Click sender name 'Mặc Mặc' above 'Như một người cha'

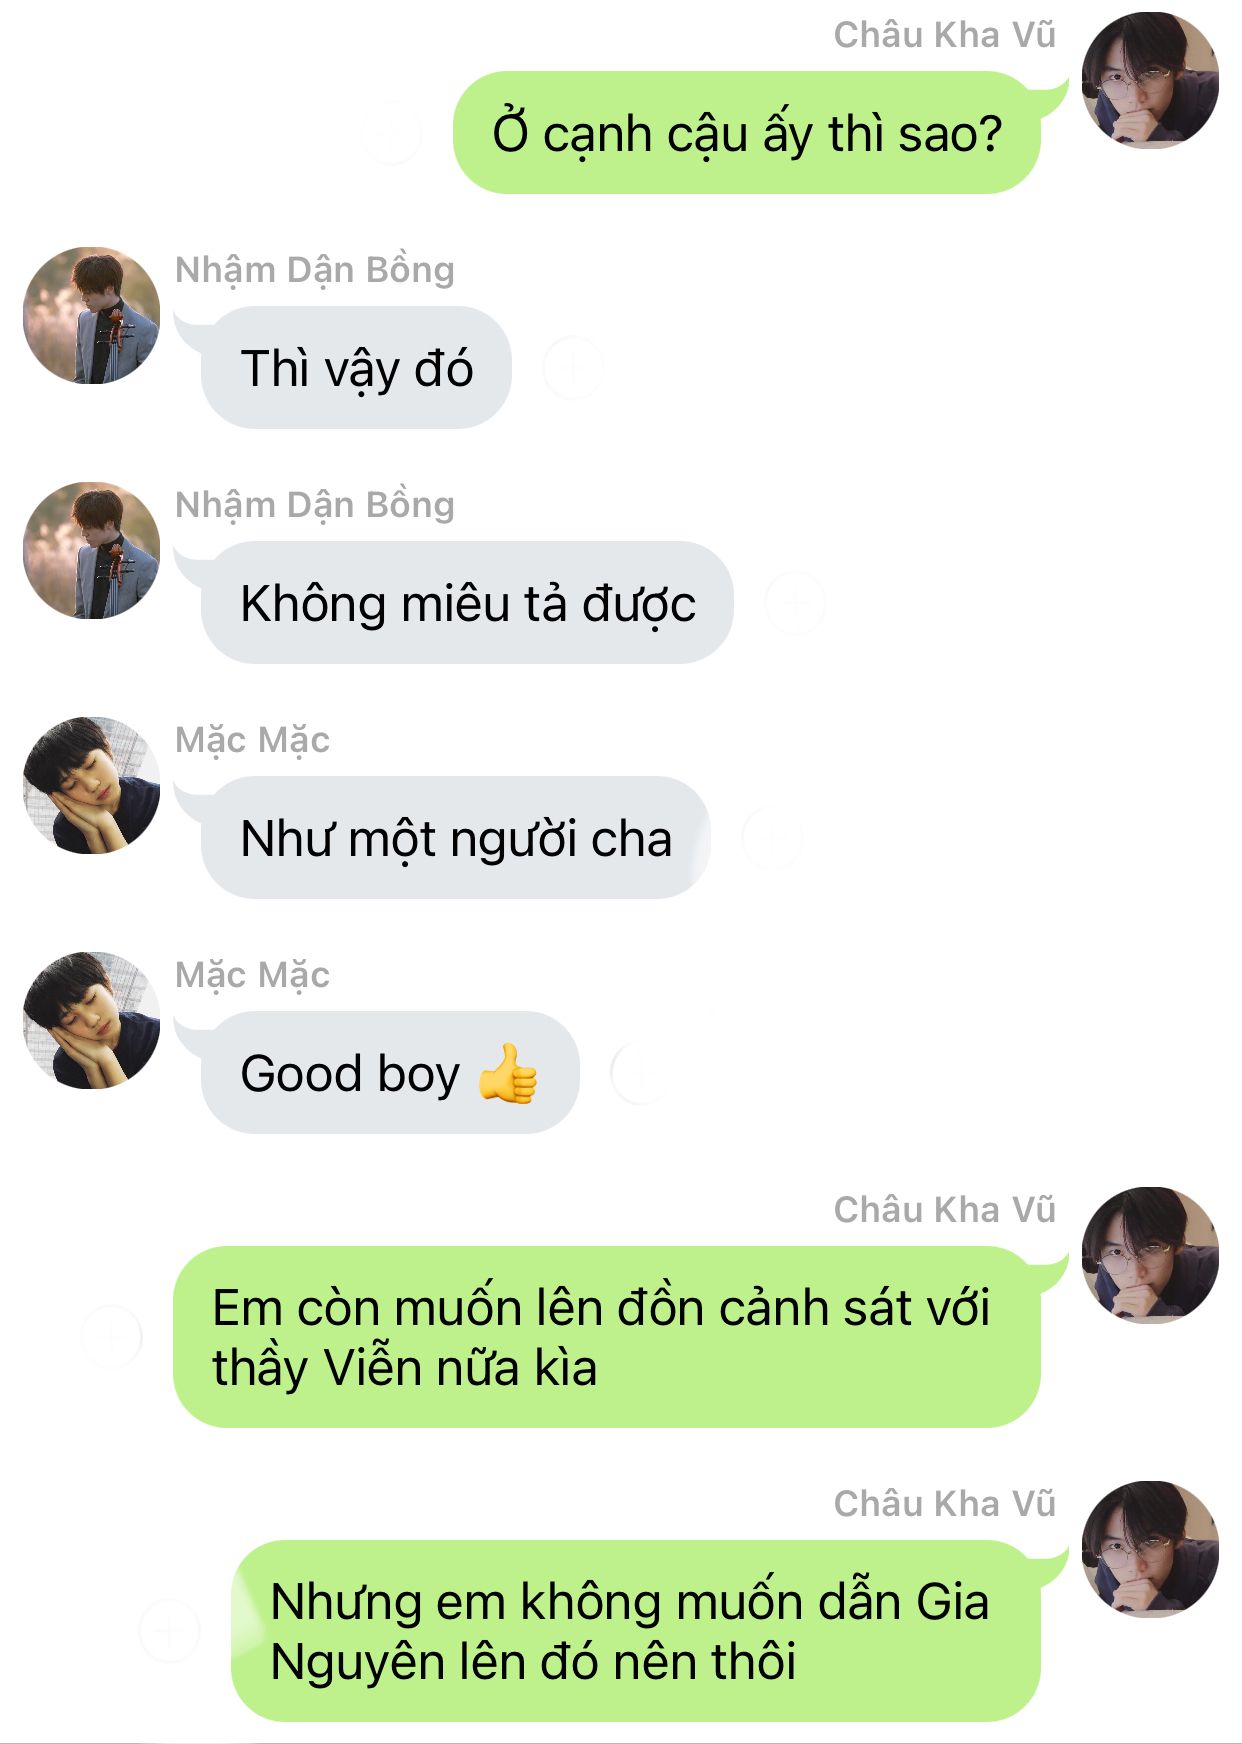[x=252, y=740]
